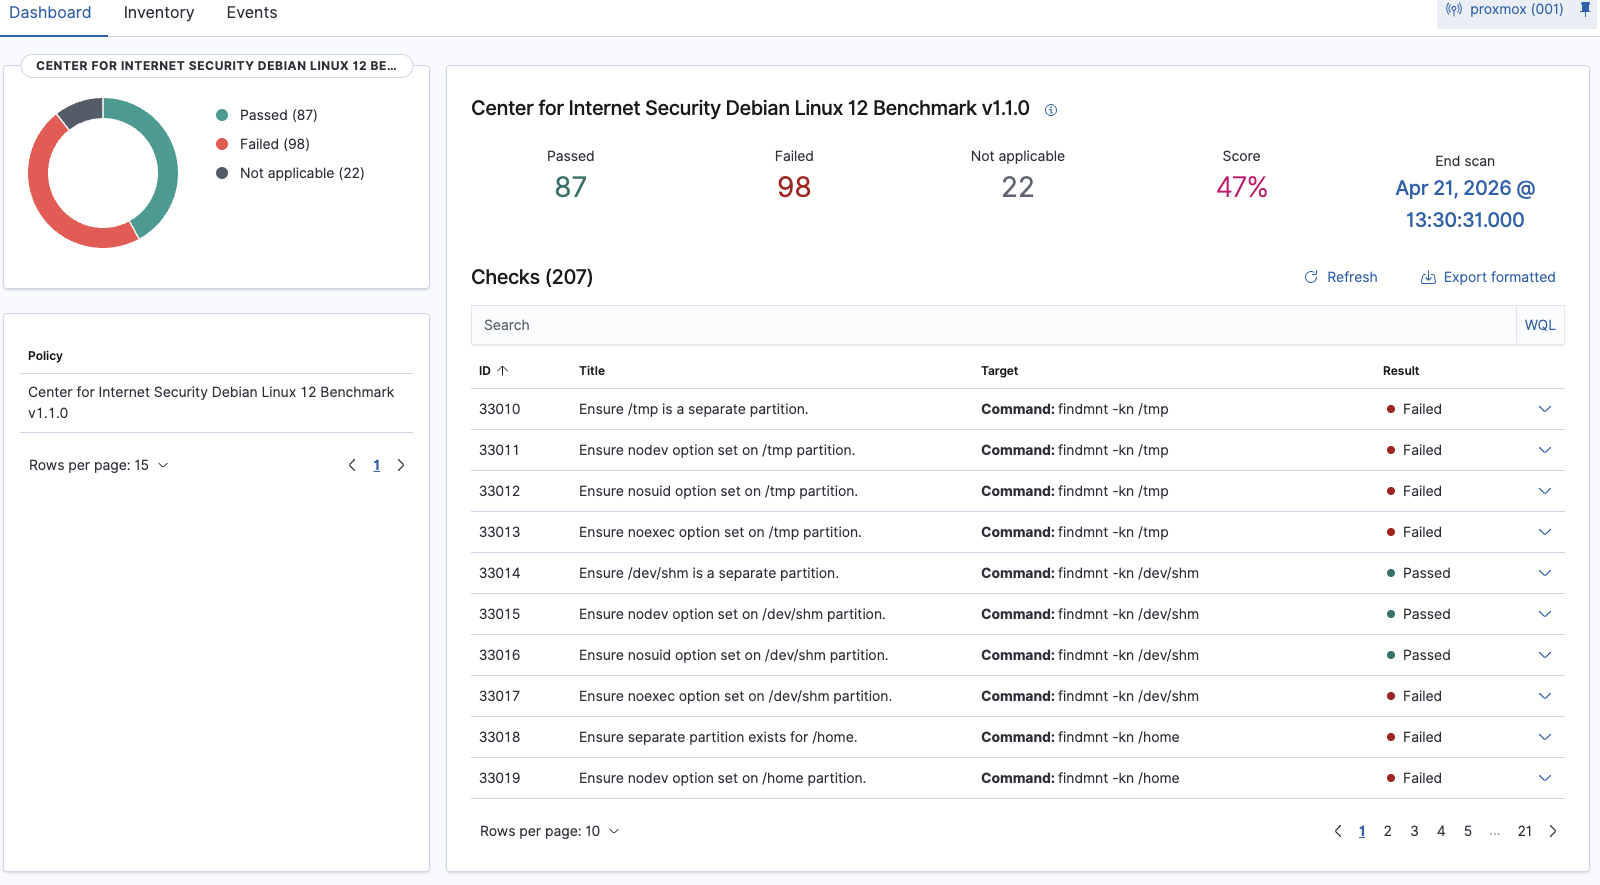
Task: Open policy Rows per page: 15 dropdown
Action: click(99, 465)
